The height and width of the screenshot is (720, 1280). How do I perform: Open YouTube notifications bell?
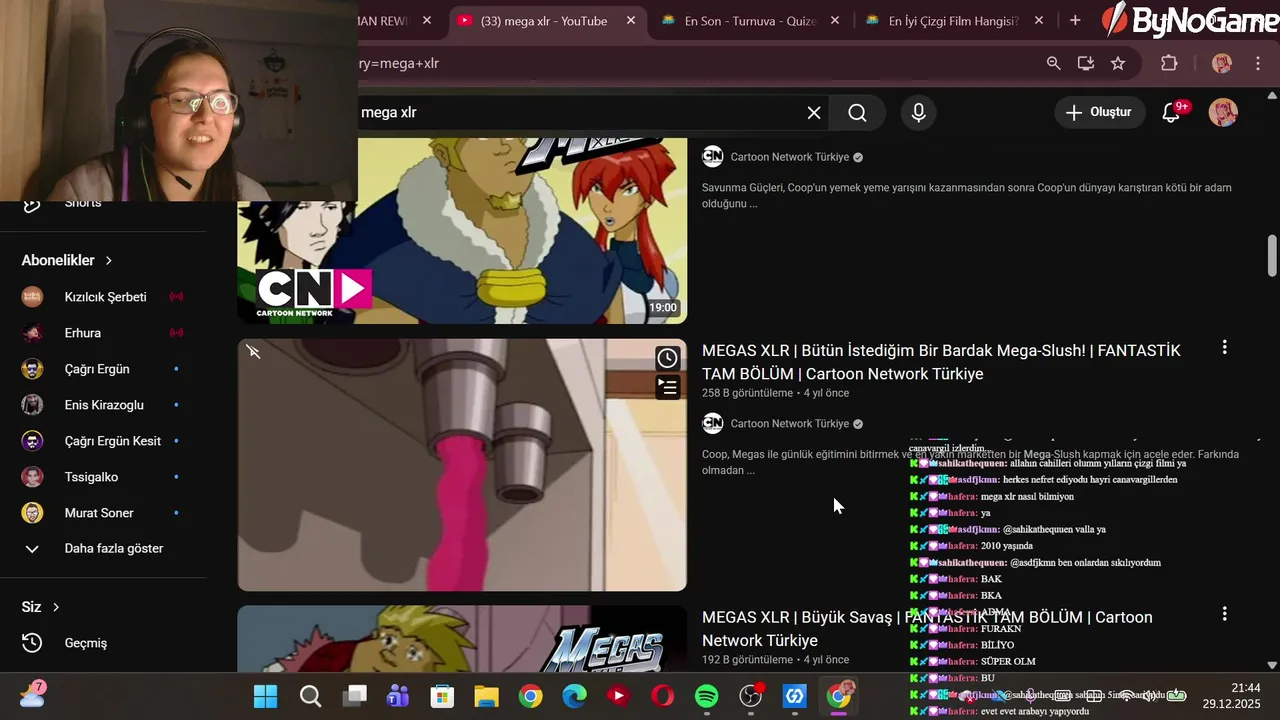point(1172,113)
